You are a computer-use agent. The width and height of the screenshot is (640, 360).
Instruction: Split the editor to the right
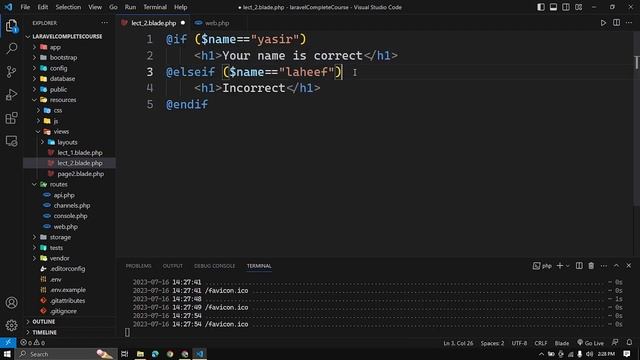click(616, 23)
